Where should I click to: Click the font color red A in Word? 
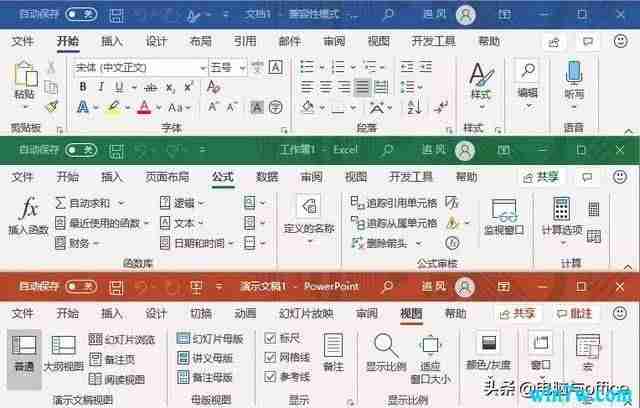[144, 108]
